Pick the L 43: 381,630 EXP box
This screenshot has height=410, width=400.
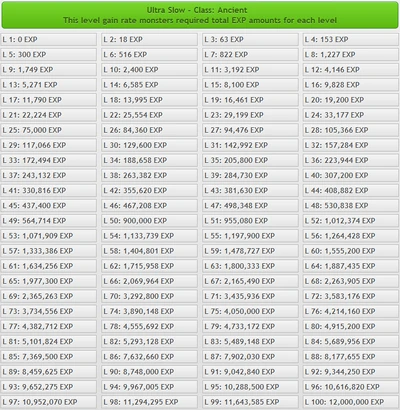coord(250,190)
